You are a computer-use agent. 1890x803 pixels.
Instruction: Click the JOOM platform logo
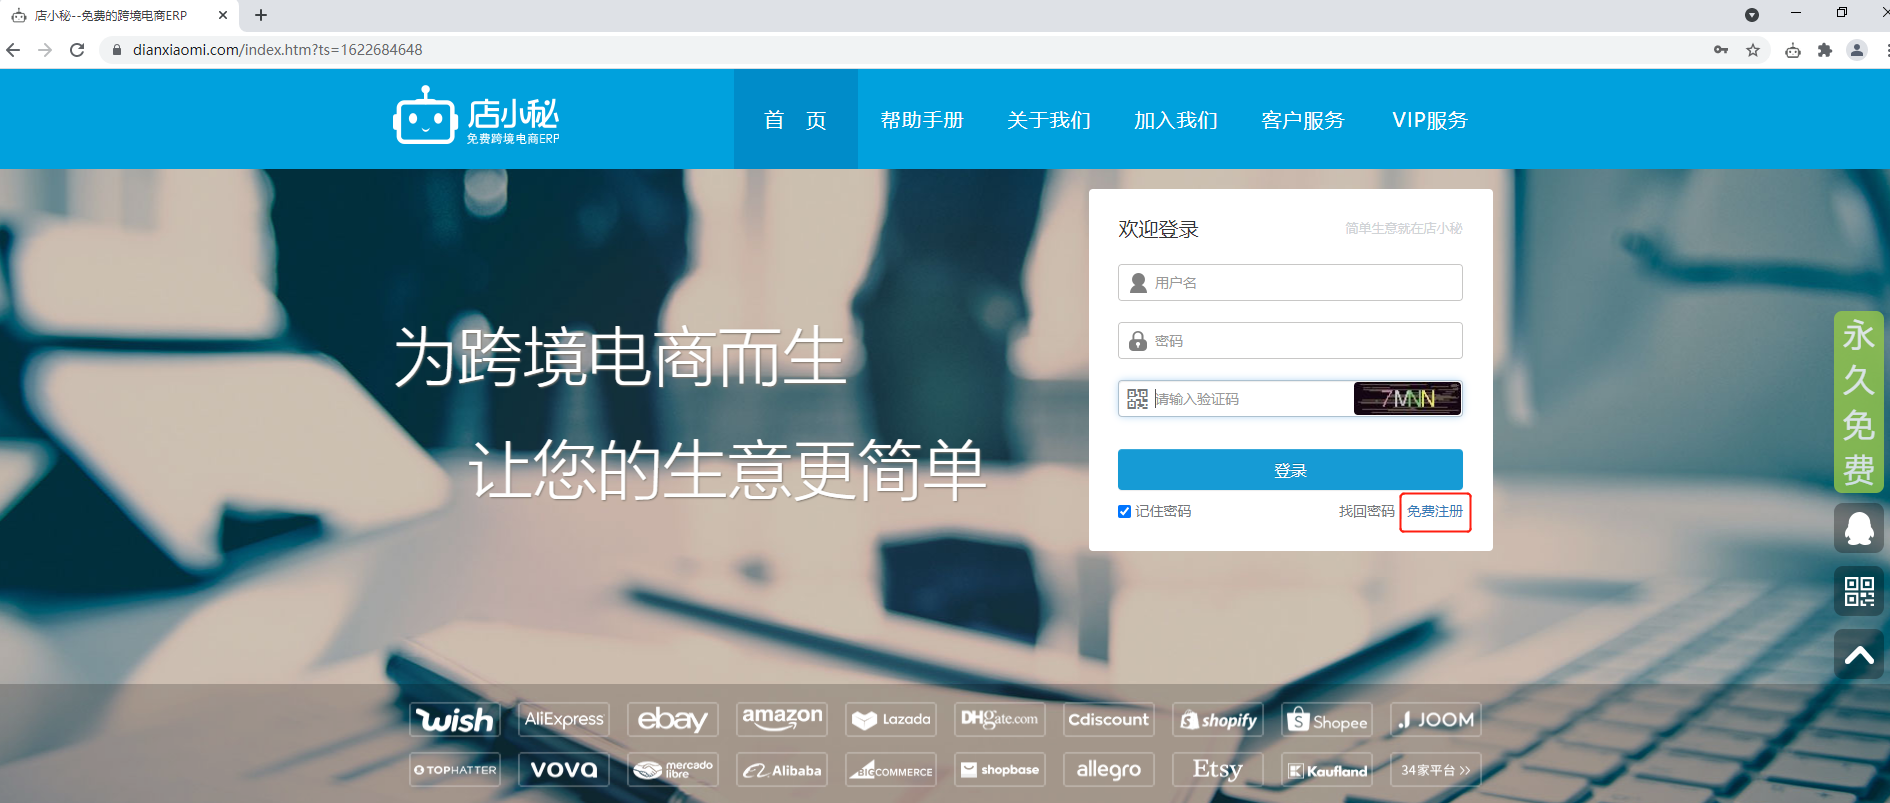pyautogui.click(x=1436, y=719)
